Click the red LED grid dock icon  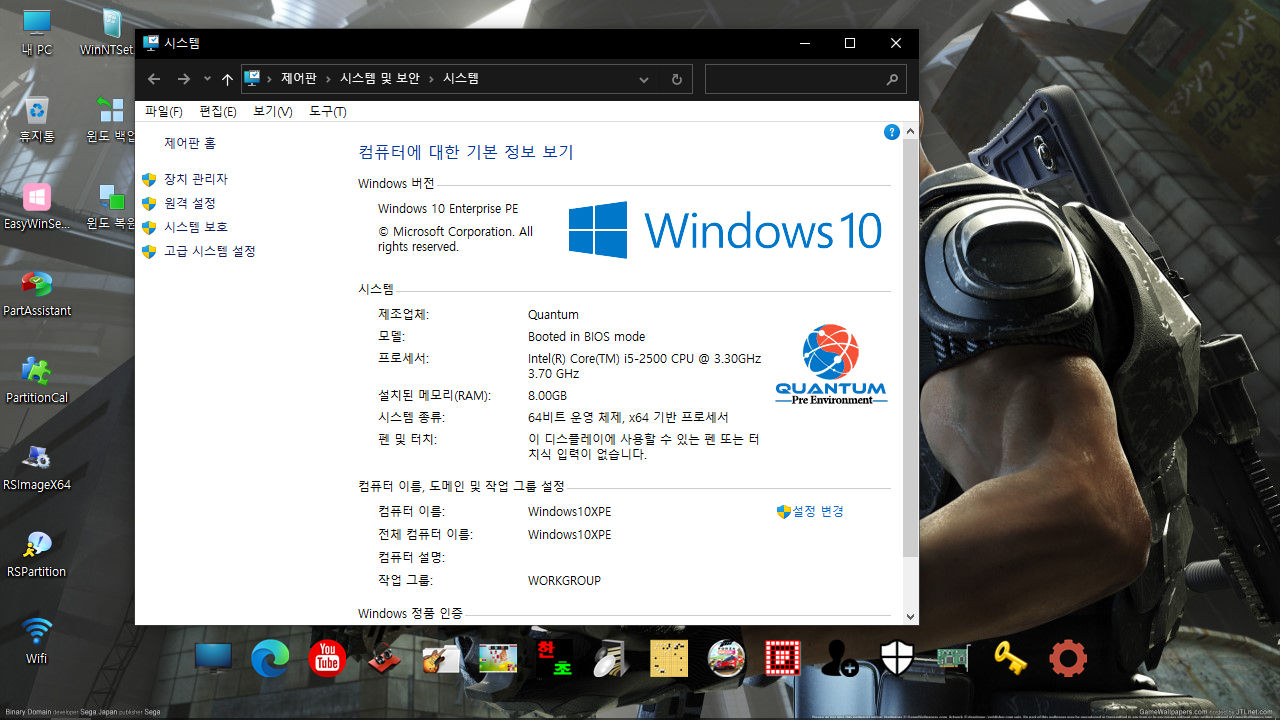[x=783, y=658]
